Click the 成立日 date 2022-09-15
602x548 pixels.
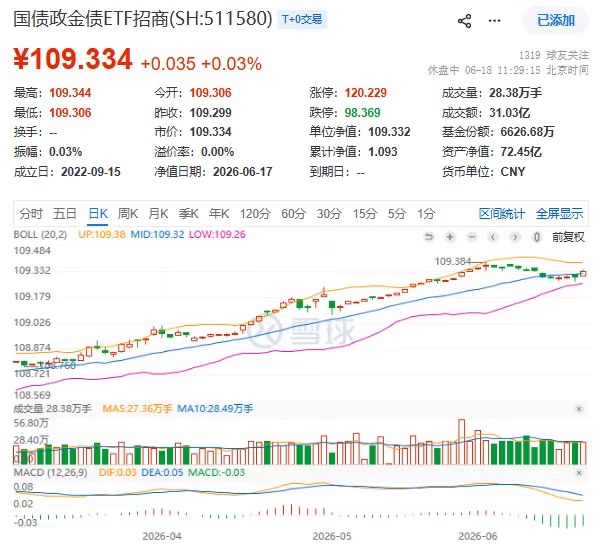pyautogui.click(x=91, y=172)
